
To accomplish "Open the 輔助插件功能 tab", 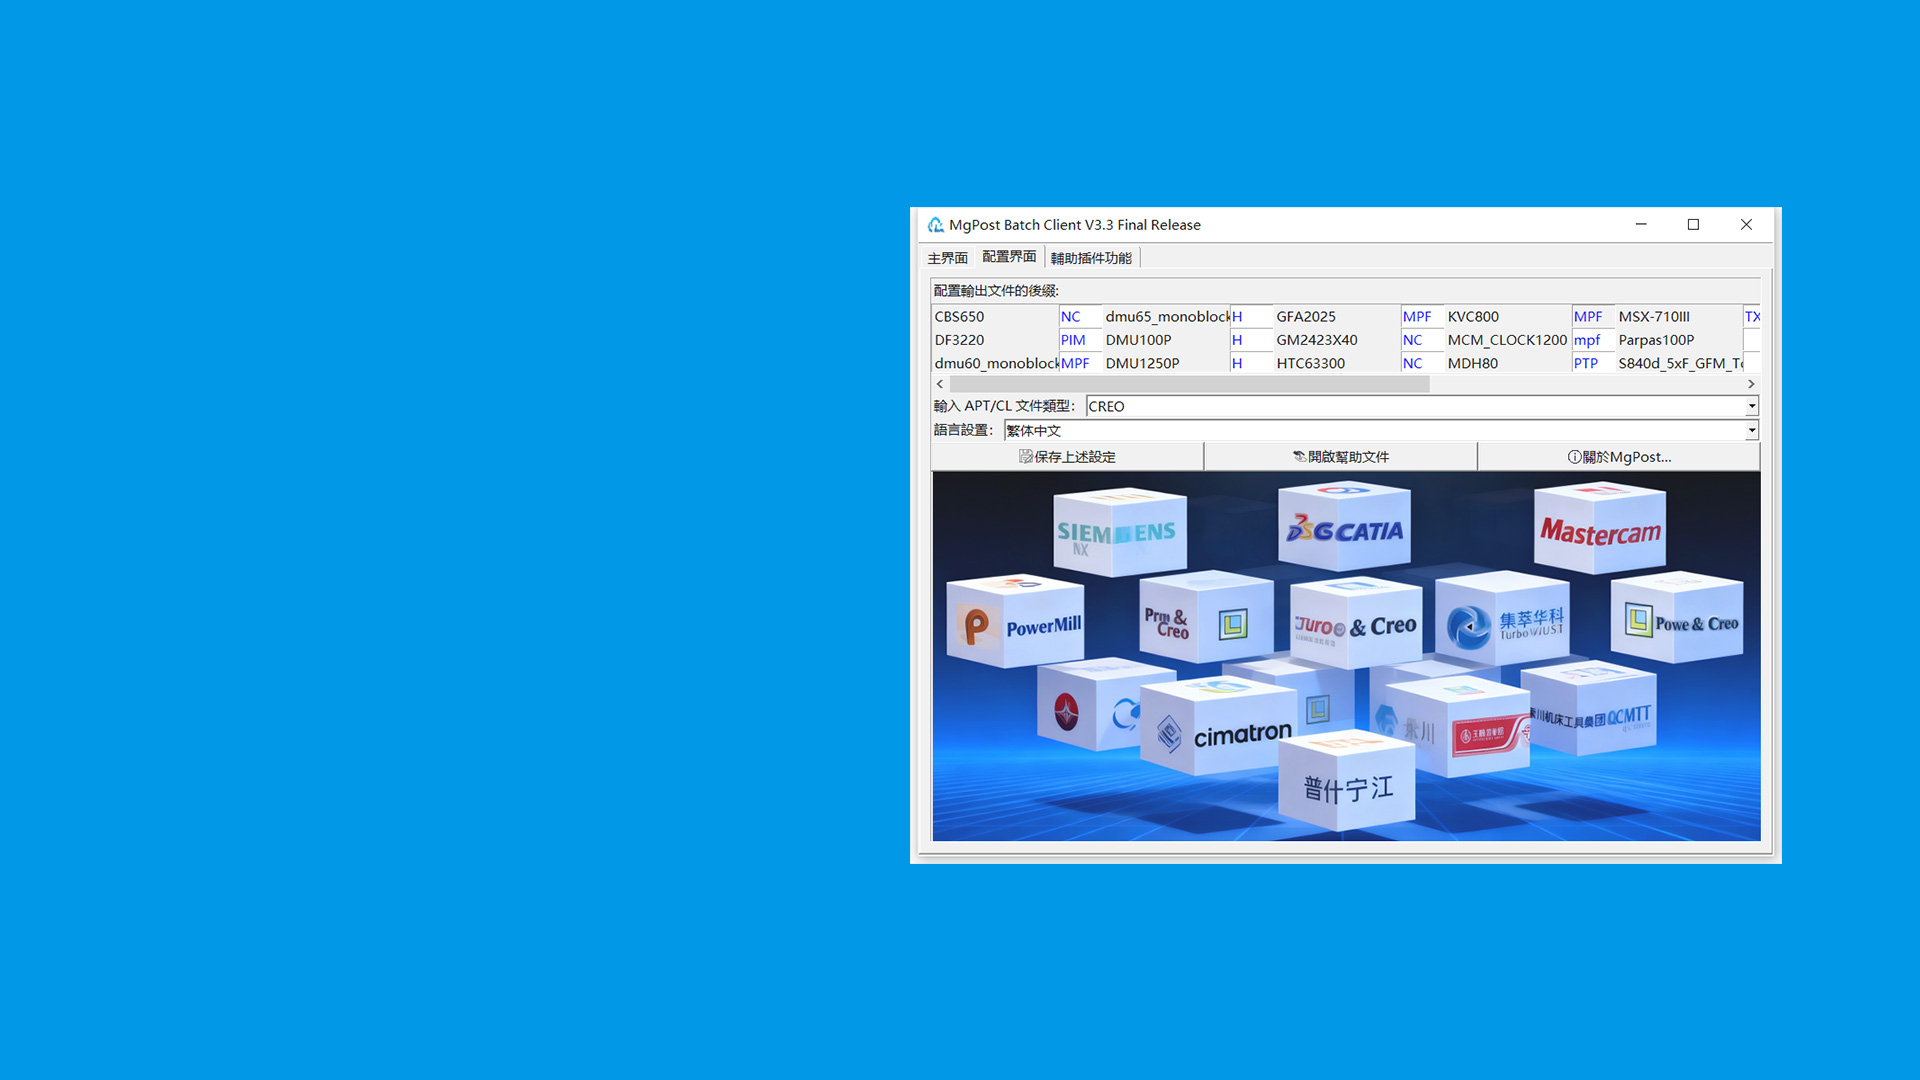I will coord(1091,258).
